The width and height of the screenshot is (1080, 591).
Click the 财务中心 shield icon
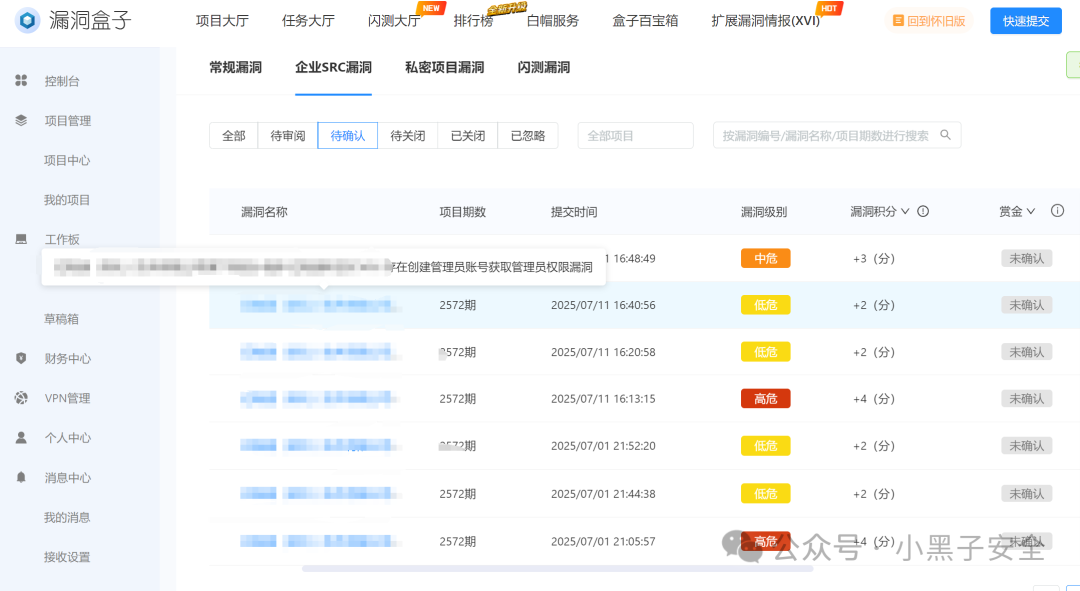point(21,358)
